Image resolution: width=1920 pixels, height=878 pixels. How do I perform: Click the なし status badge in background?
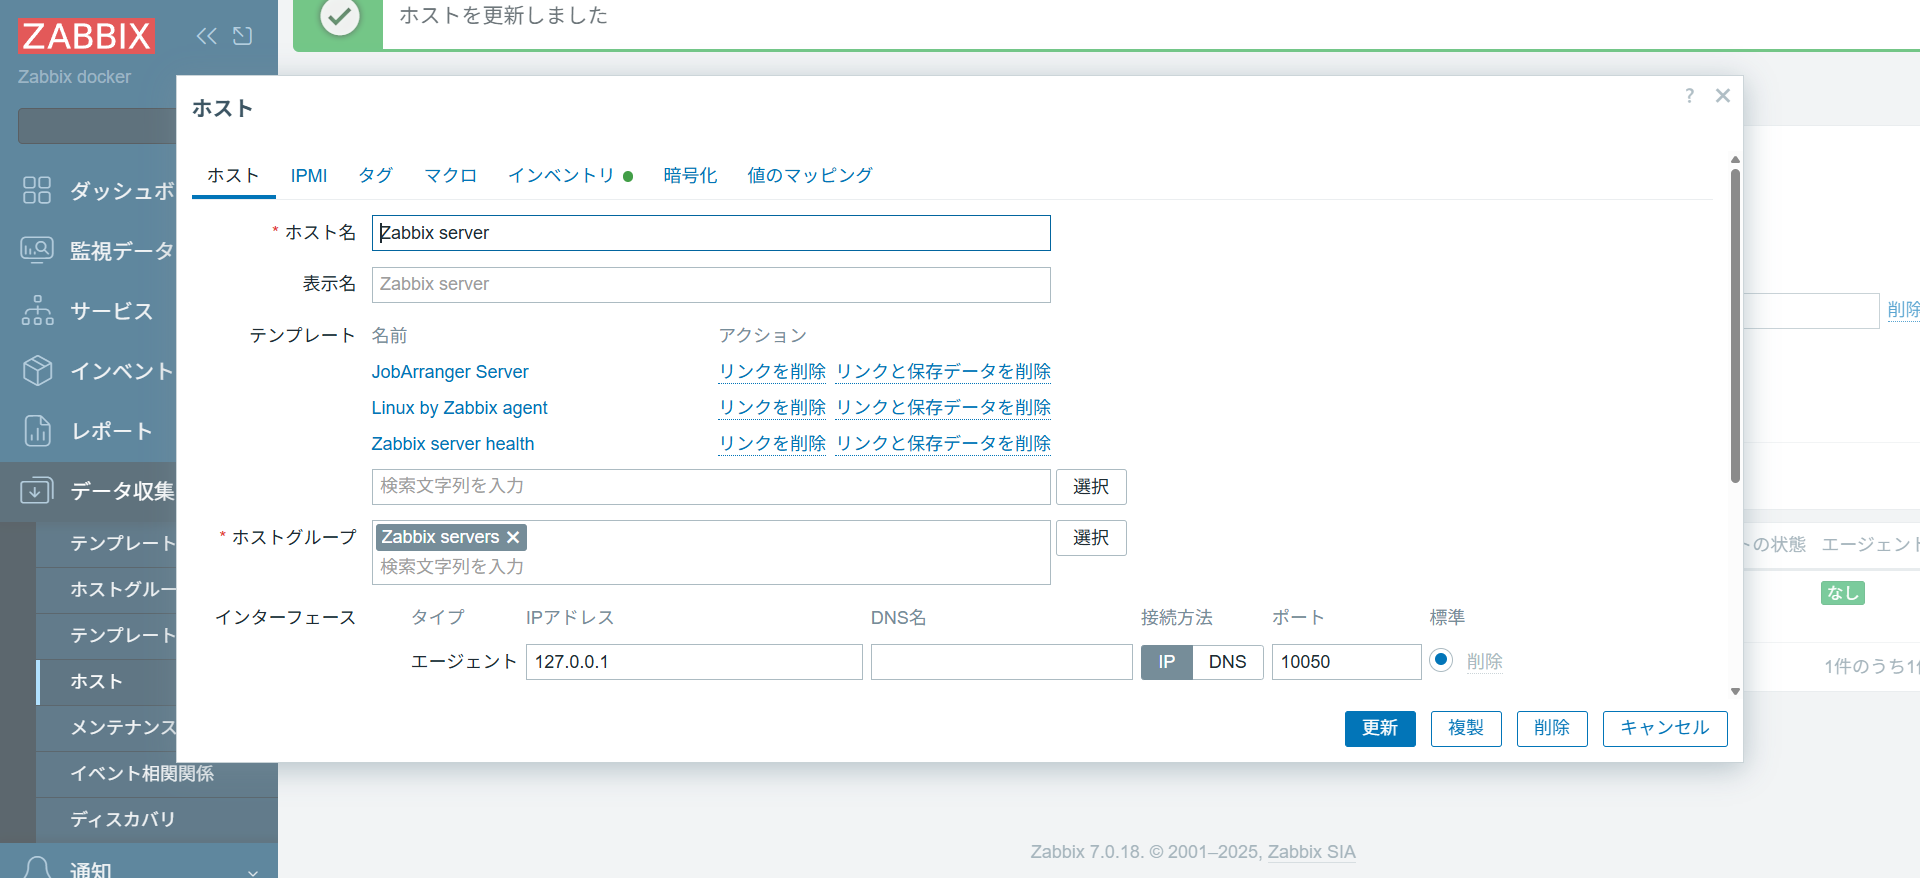[1842, 593]
